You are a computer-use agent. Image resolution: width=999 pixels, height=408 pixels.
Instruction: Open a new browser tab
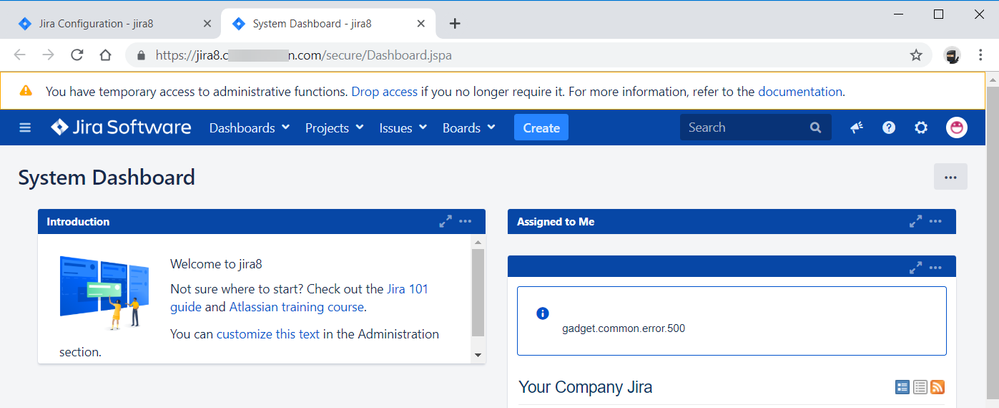click(x=454, y=24)
